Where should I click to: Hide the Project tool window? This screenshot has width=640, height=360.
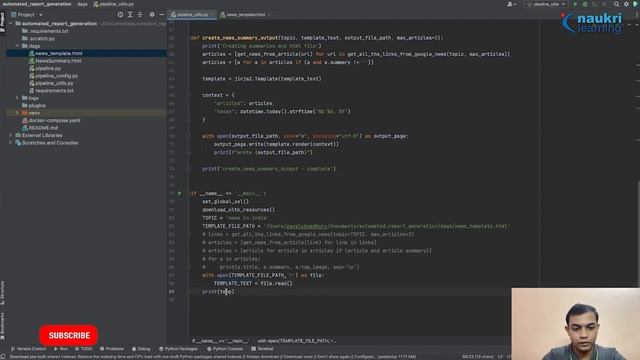click(x=162, y=15)
